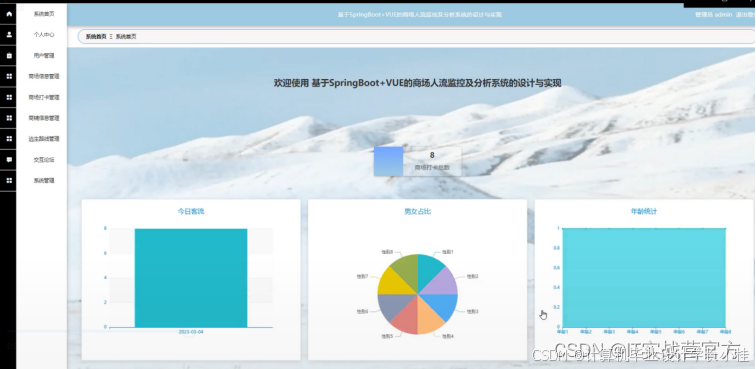
Task: Click the 6 y-axis value in 今日客流
Action: (x=105, y=253)
